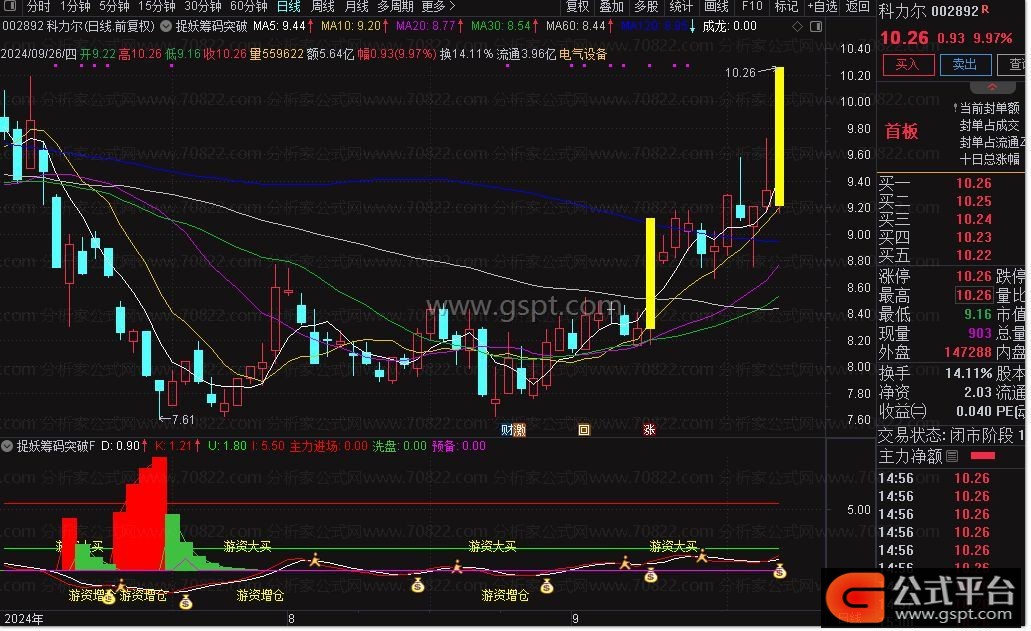Click the 买二 10.25 bid row
Image resolution: width=1031 pixels, height=631 pixels.
tap(936, 201)
